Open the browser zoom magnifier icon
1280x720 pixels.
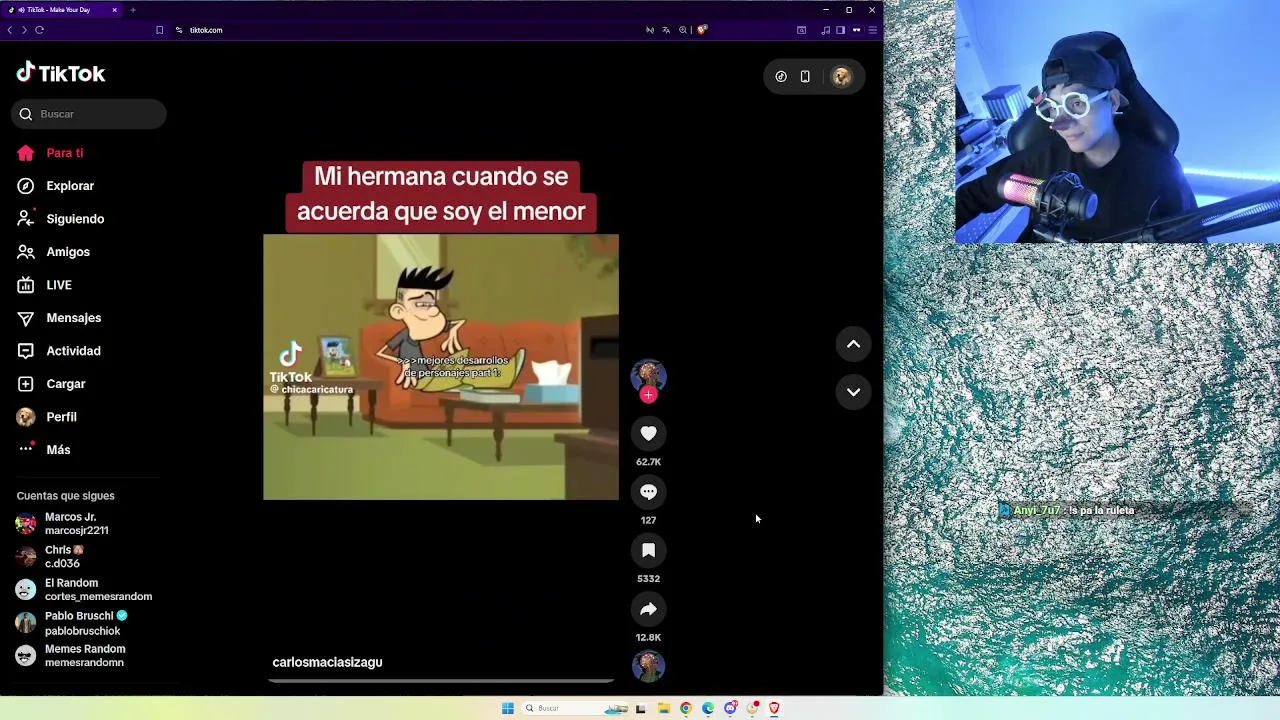pyautogui.click(x=683, y=30)
